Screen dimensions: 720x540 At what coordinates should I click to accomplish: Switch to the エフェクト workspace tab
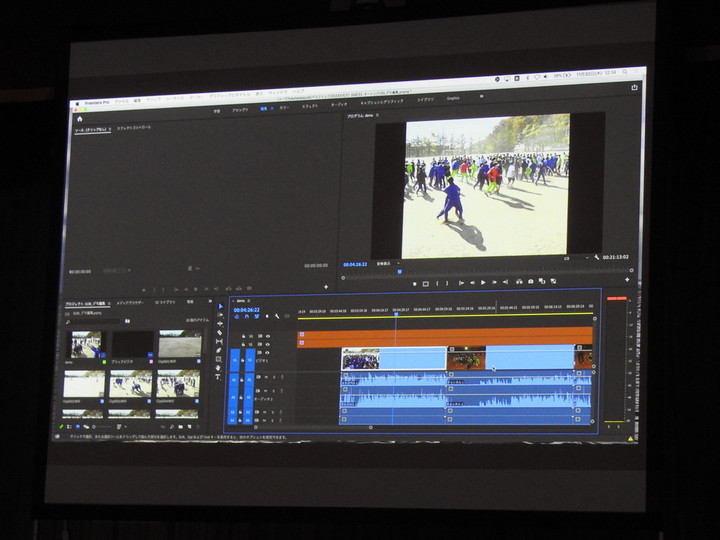pyautogui.click(x=310, y=106)
